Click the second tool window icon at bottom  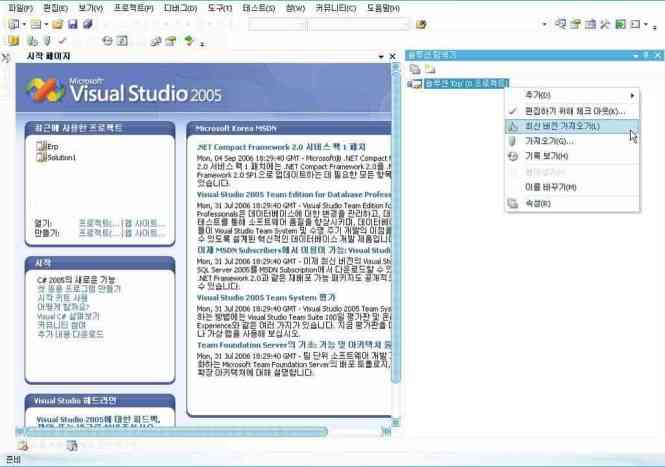tap(72, 445)
